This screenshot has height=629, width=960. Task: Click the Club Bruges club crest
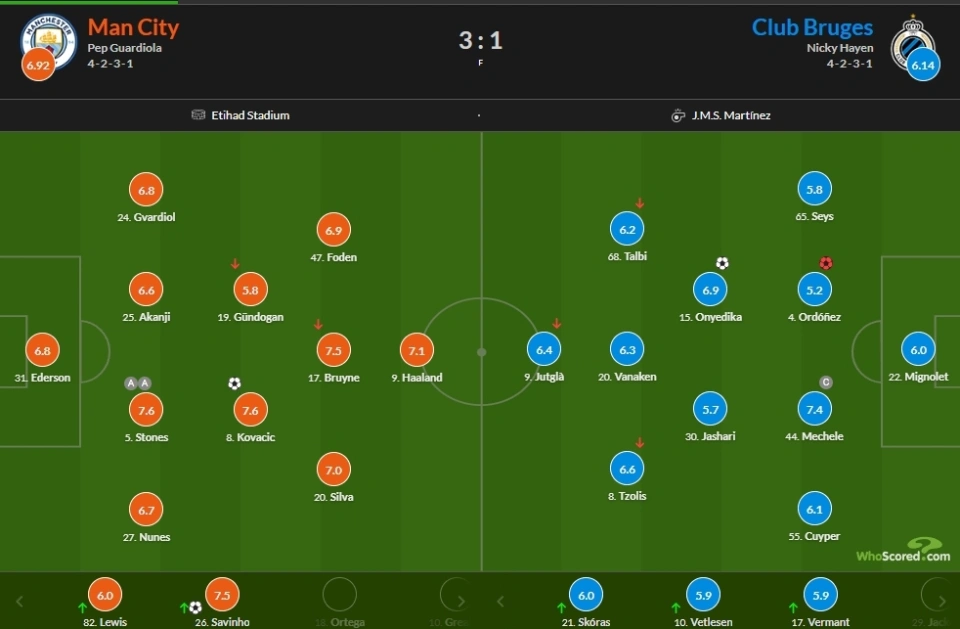[x=913, y=41]
